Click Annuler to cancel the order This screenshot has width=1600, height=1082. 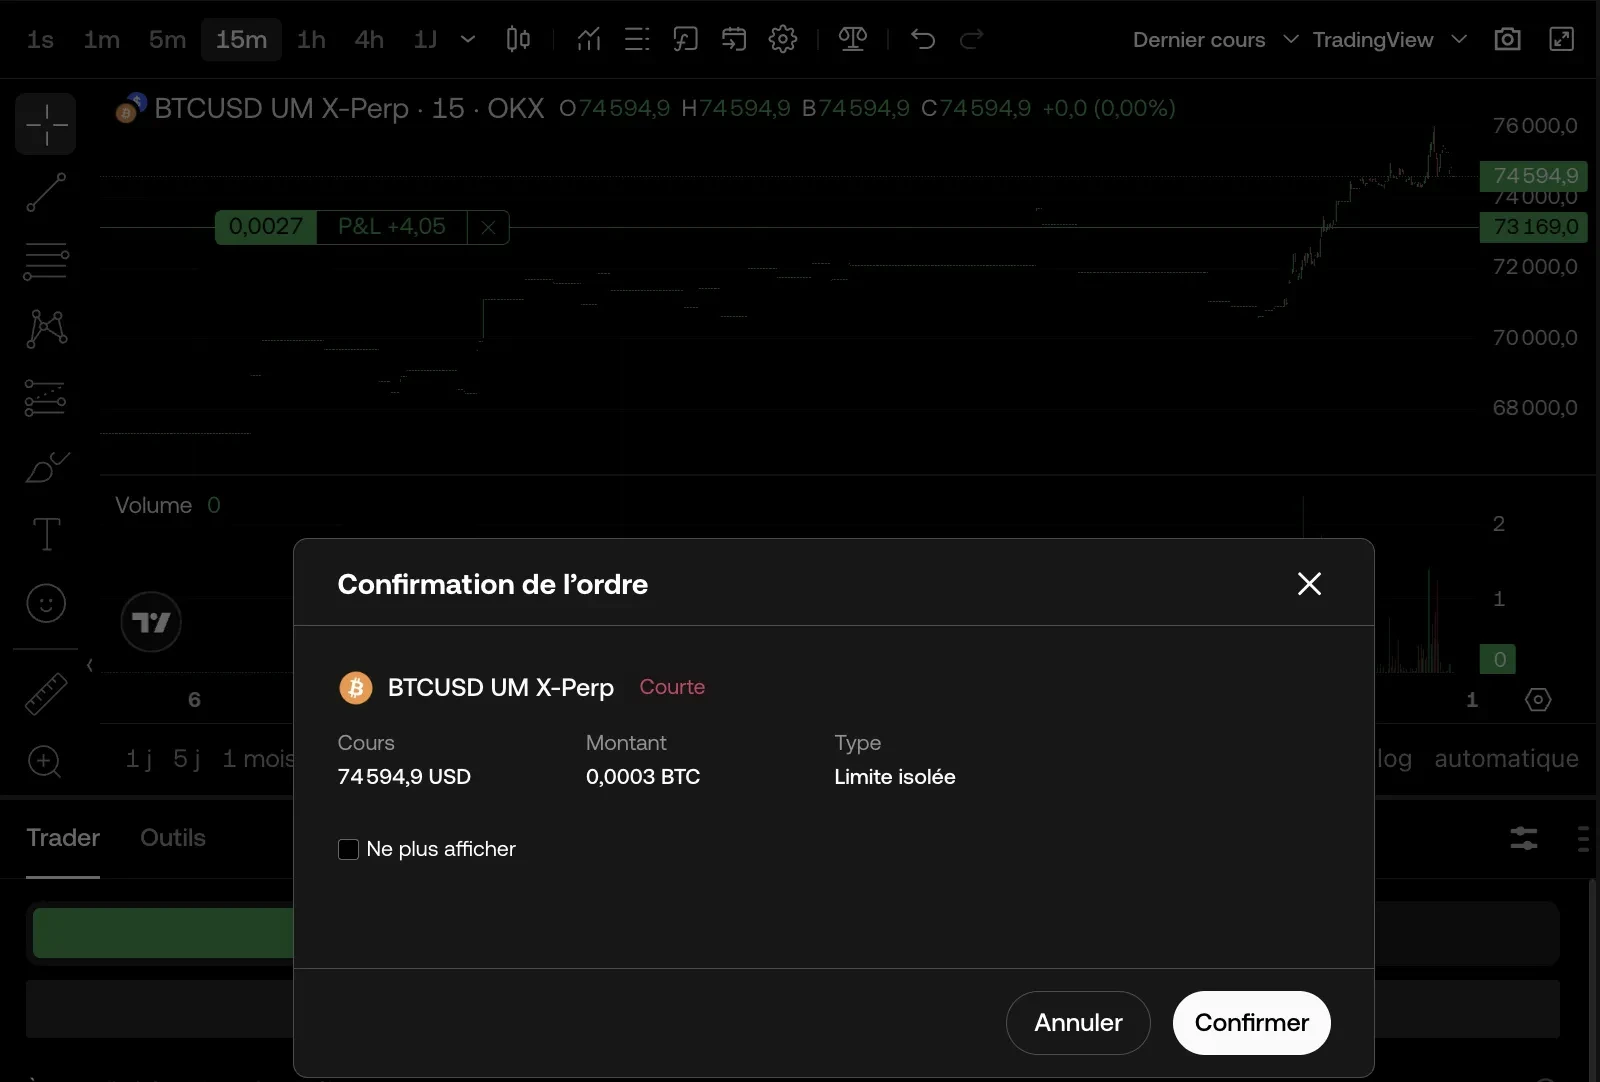click(1078, 1022)
